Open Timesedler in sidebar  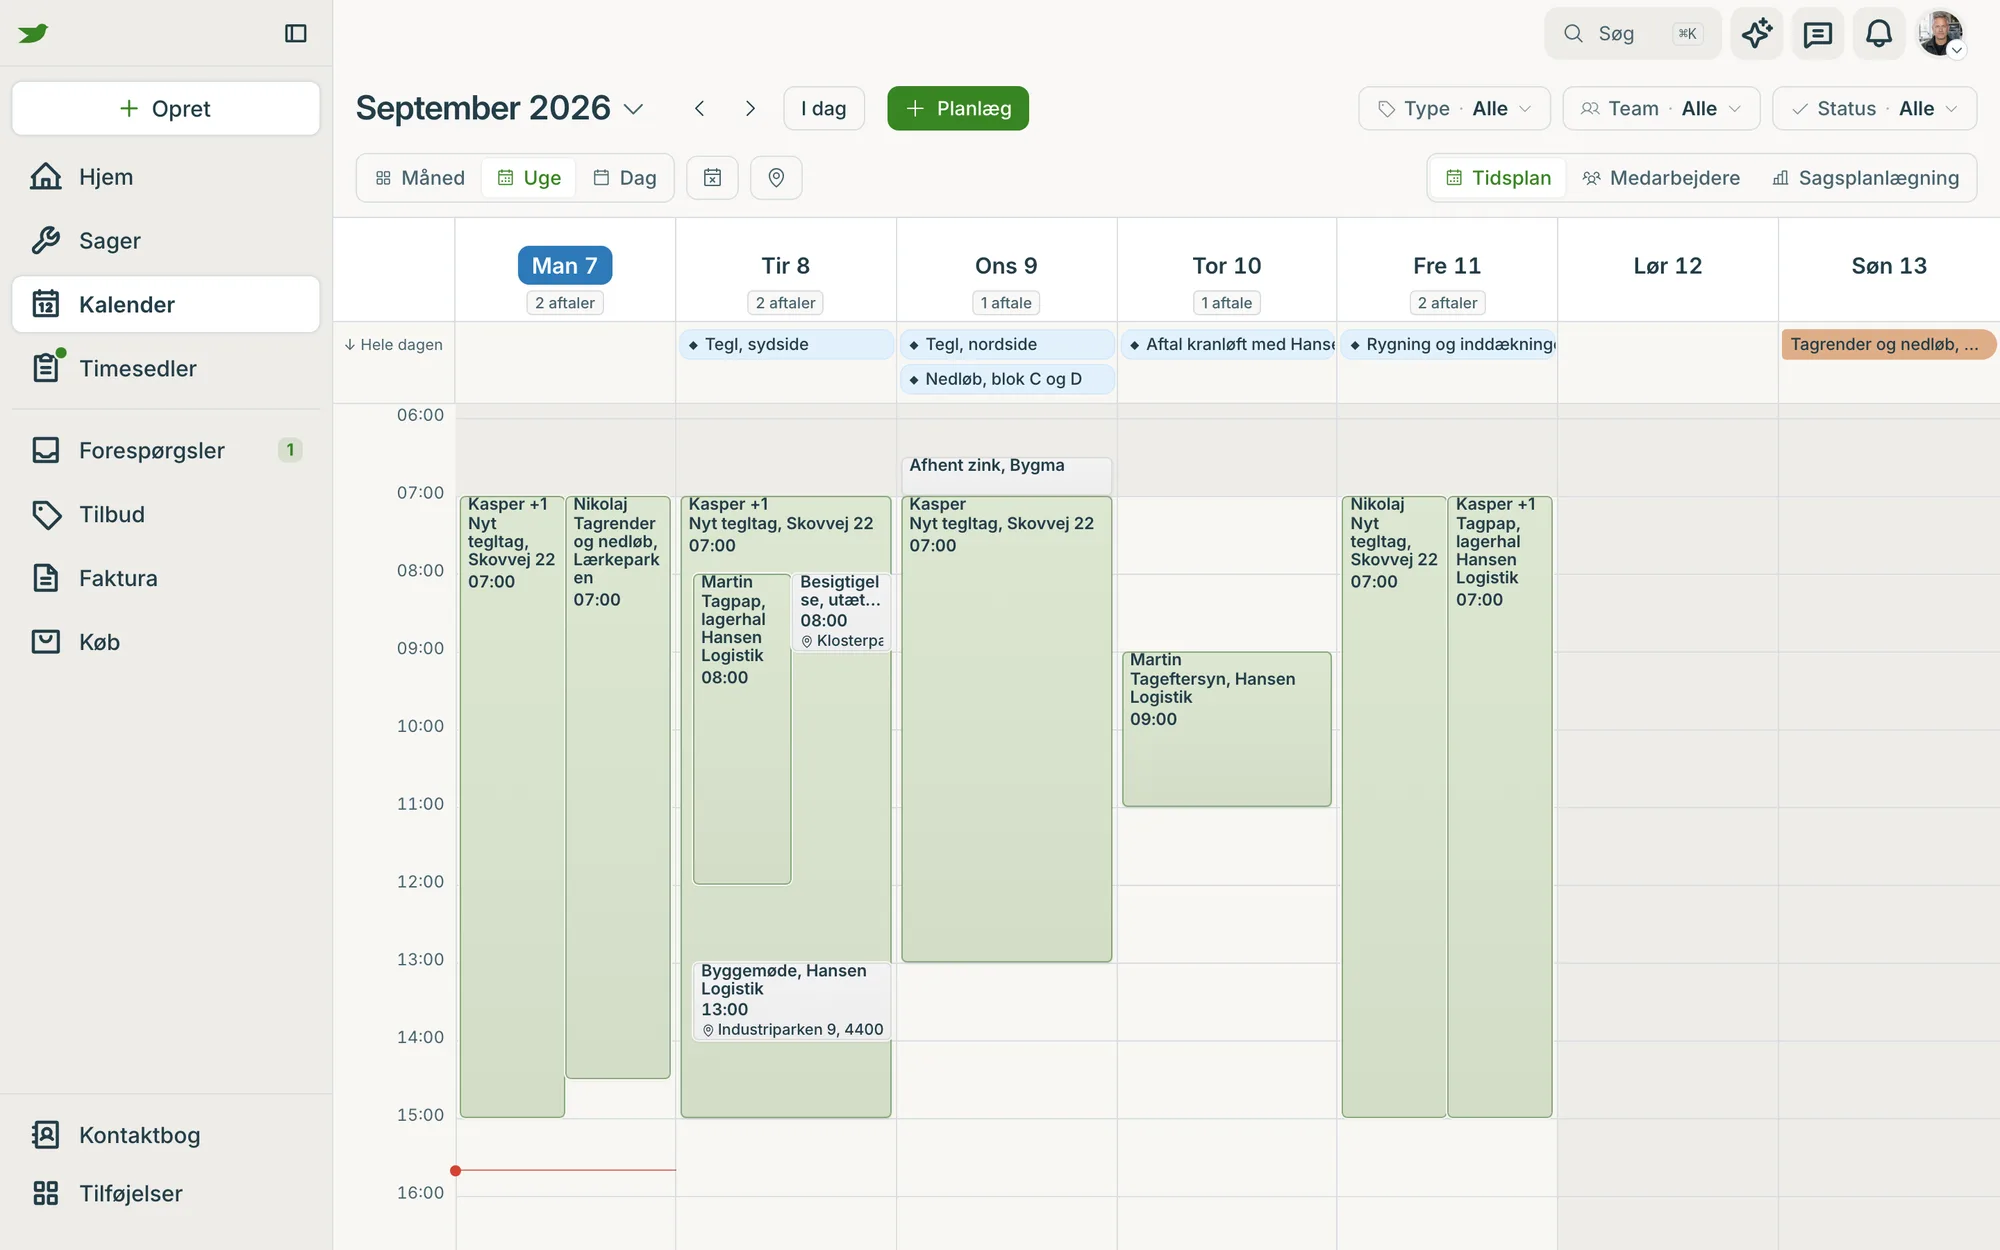tap(166, 369)
